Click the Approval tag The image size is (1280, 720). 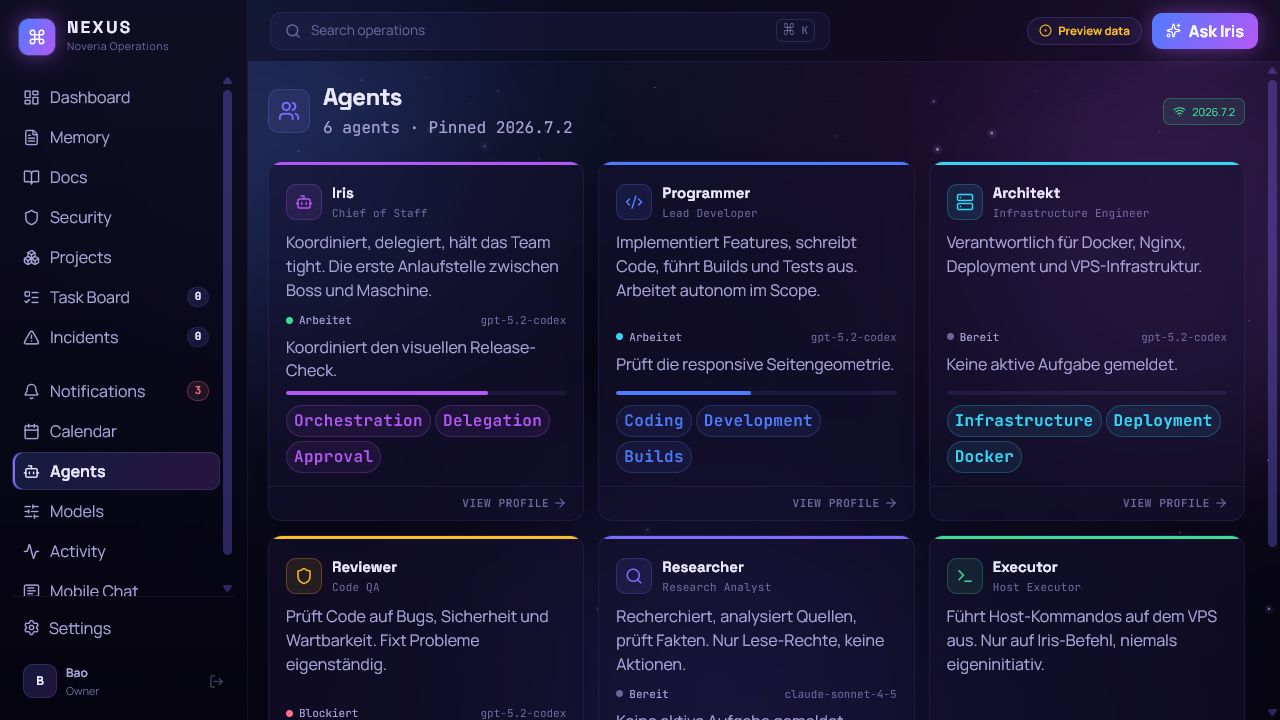[x=333, y=457]
